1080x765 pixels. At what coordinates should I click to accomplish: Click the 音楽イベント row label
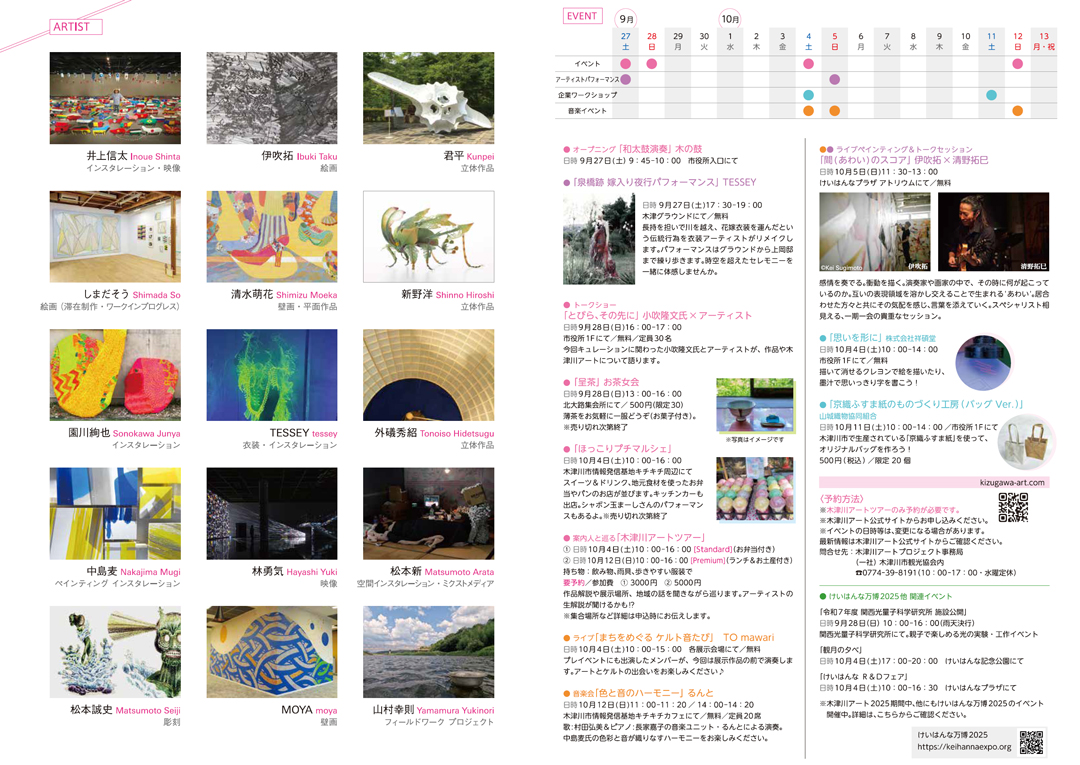pyautogui.click(x=589, y=111)
